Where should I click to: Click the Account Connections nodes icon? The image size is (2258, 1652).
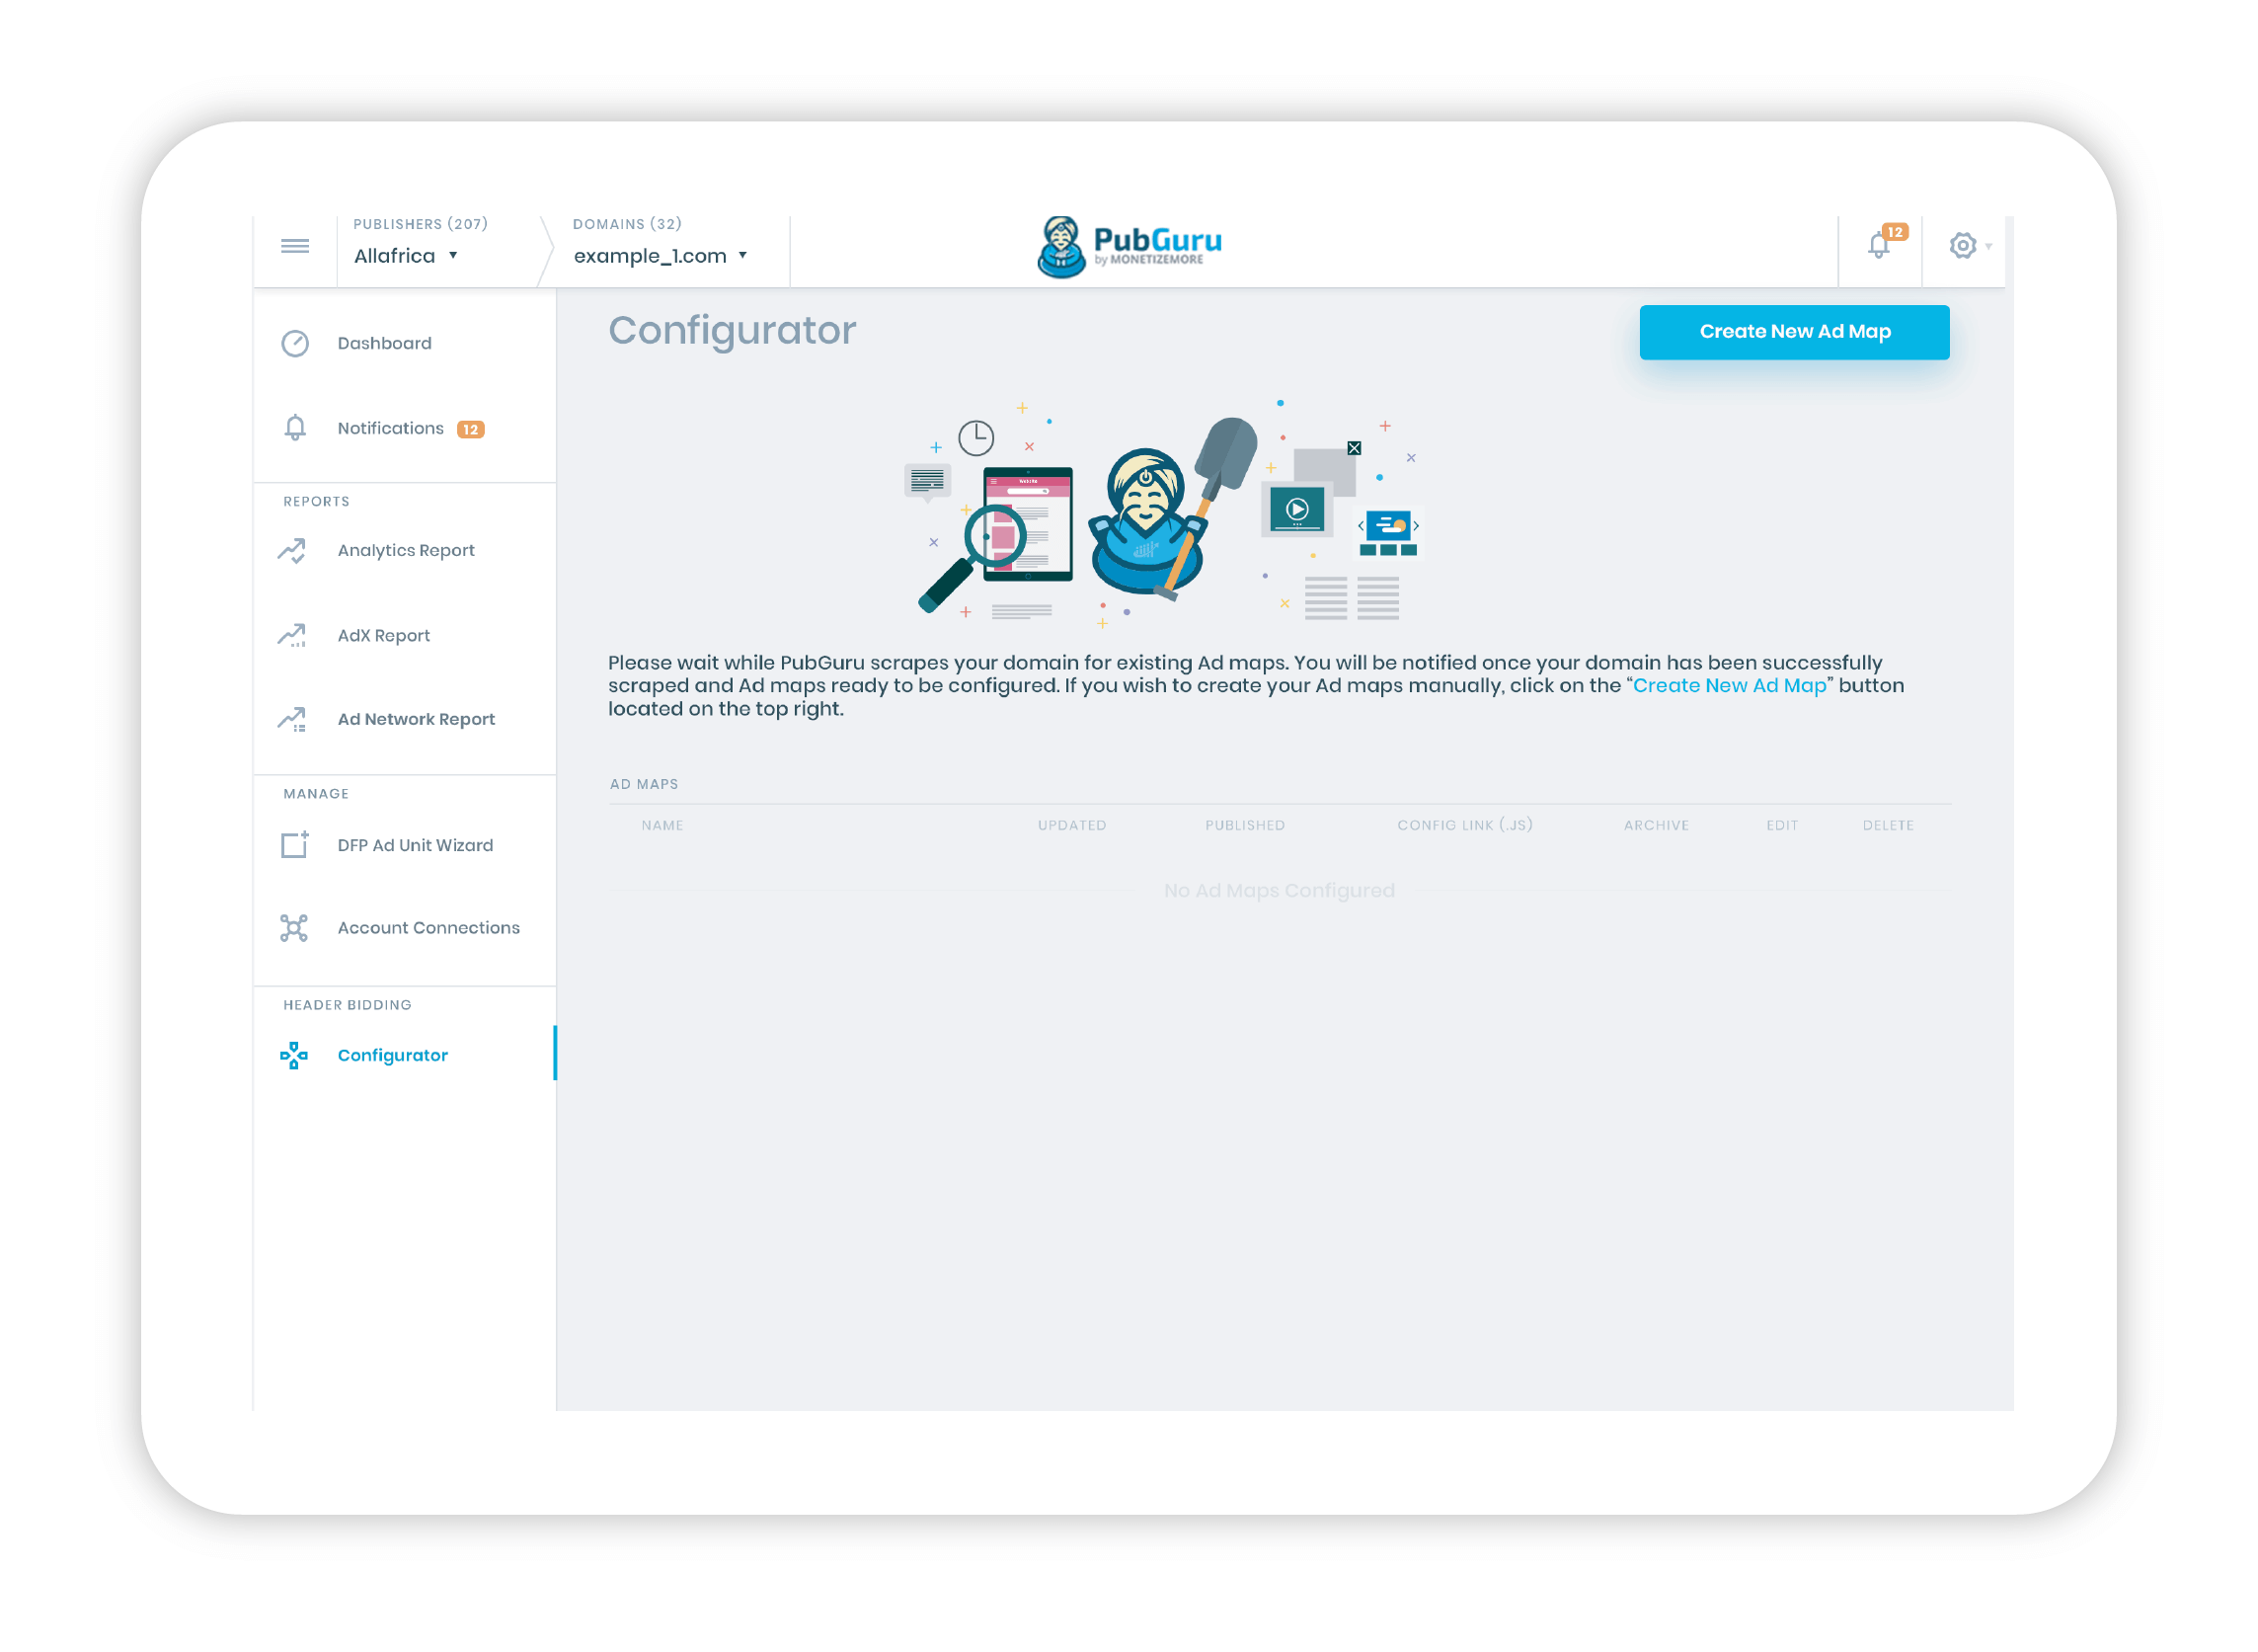click(x=294, y=929)
